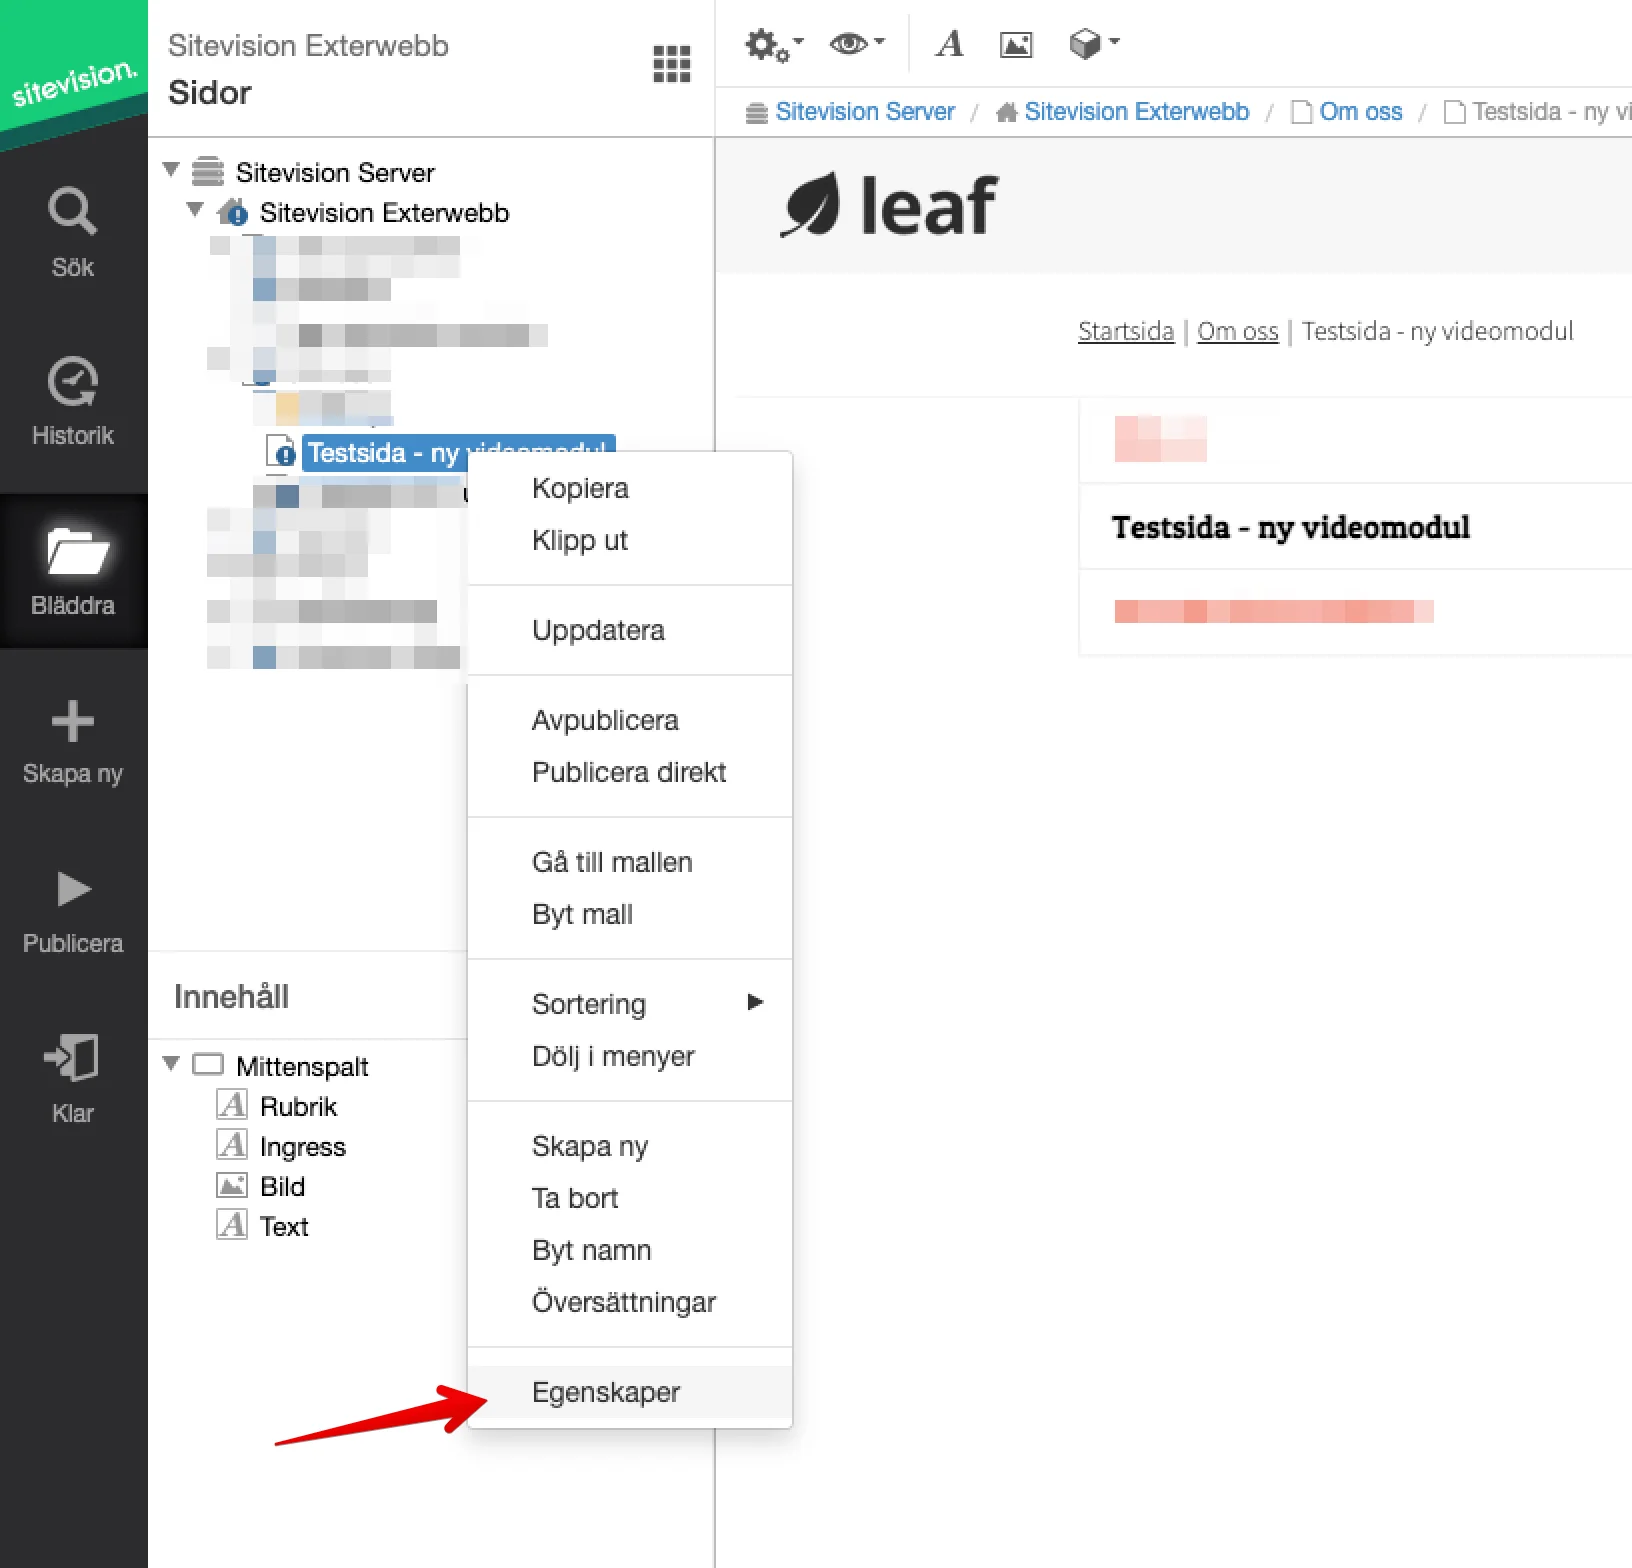Select Dölj i menyer menu entry
1632x1568 pixels.
[630, 1056]
